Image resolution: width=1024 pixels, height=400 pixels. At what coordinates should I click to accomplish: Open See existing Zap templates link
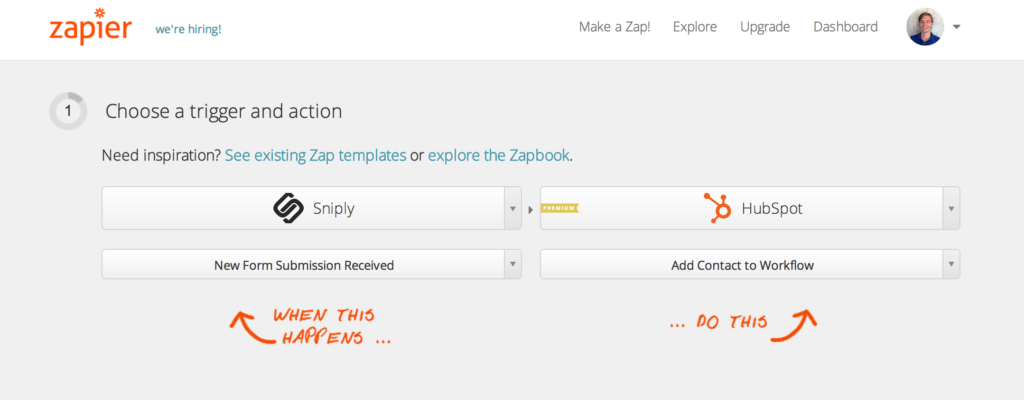315,156
